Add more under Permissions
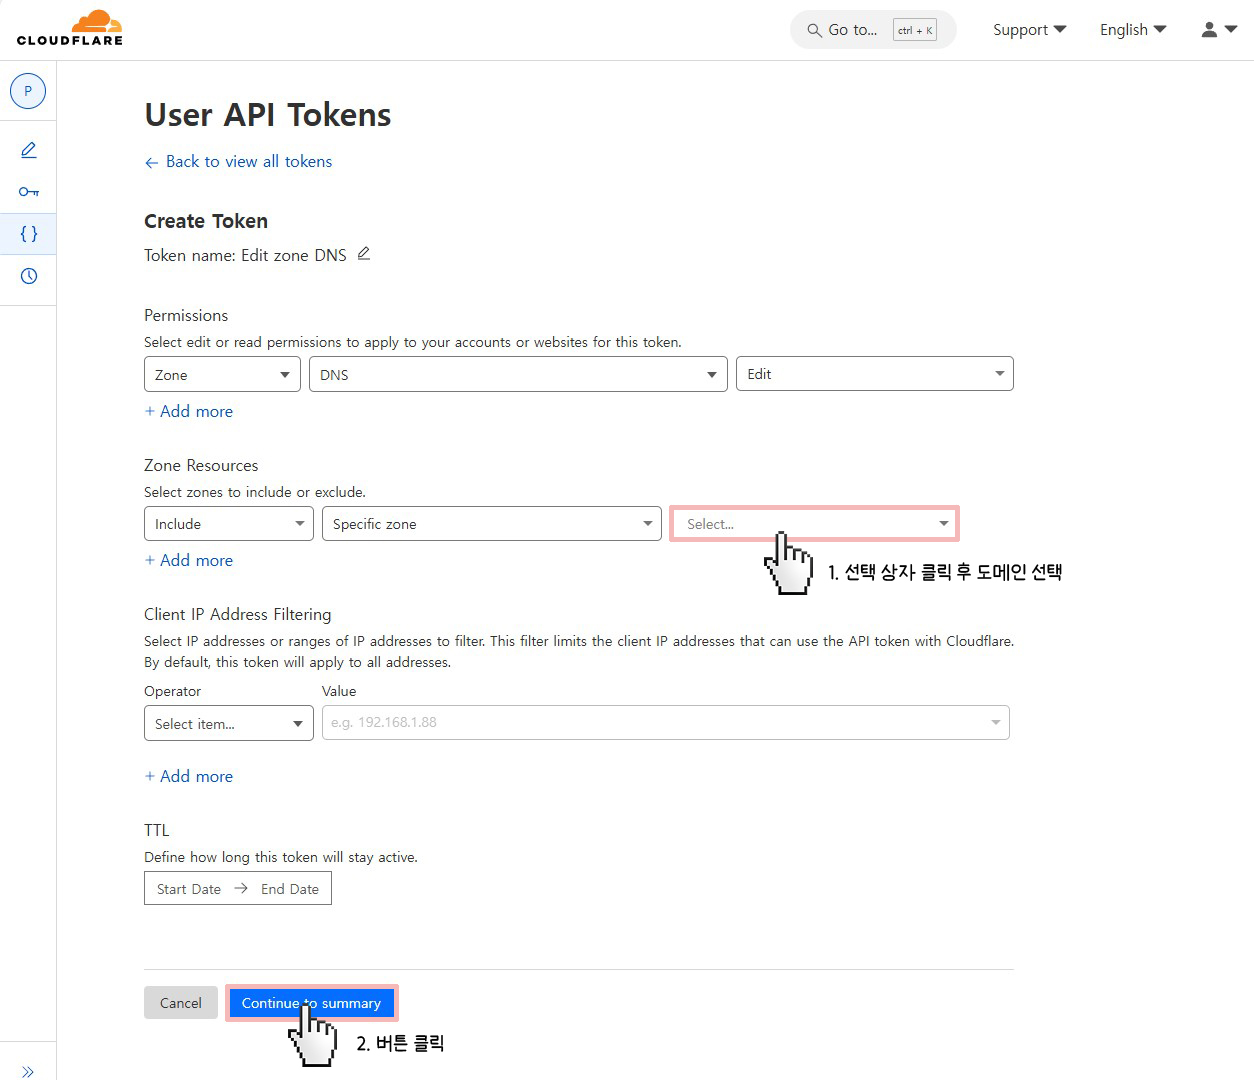This screenshot has width=1254, height=1080. point(189,411)
